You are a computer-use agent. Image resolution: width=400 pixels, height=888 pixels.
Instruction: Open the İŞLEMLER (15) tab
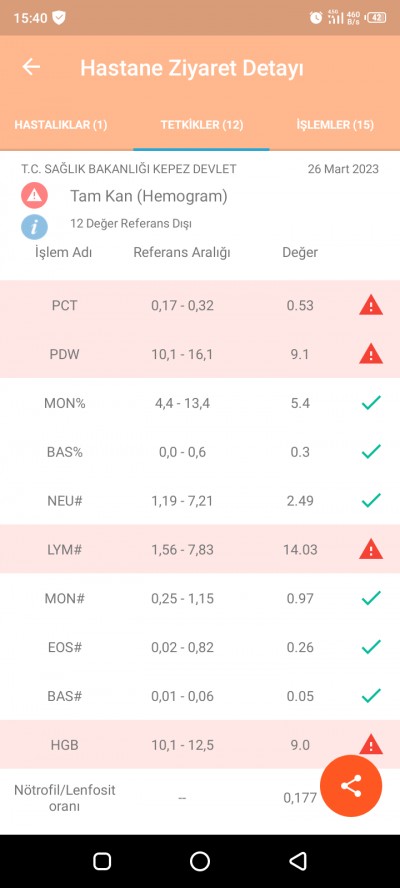[335, 125]
